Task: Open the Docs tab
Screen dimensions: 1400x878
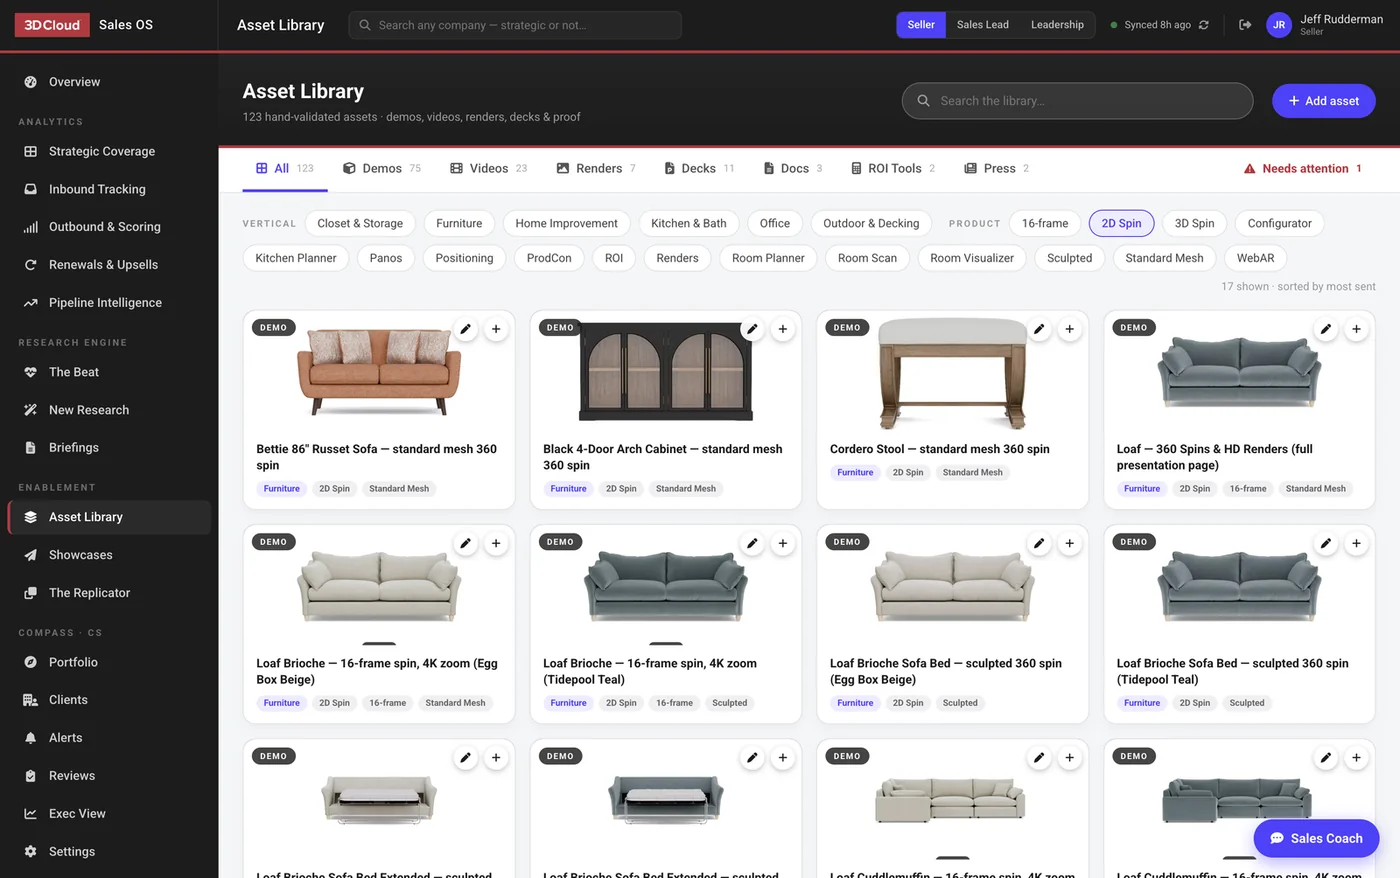Action: tap(793, 169)
